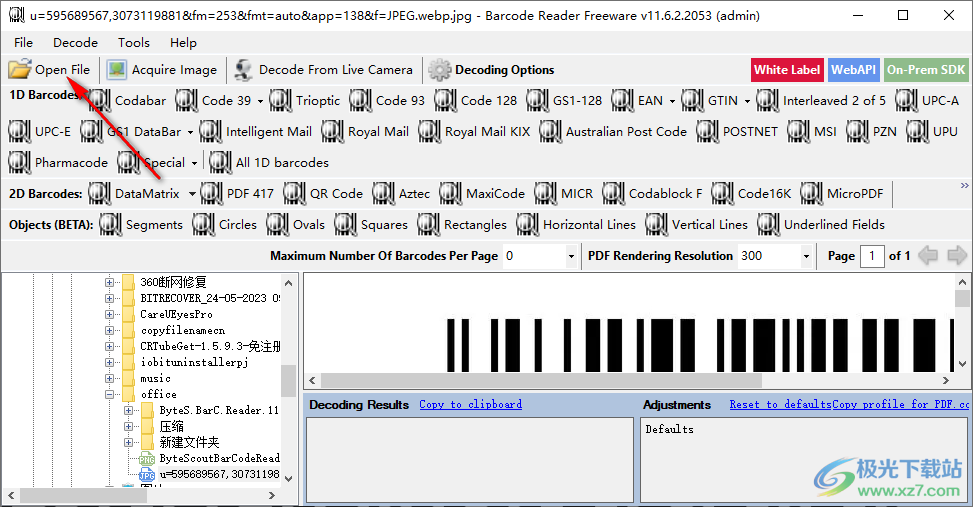Click the White Label button
This screenshot has width=973, height=507.
787,70
